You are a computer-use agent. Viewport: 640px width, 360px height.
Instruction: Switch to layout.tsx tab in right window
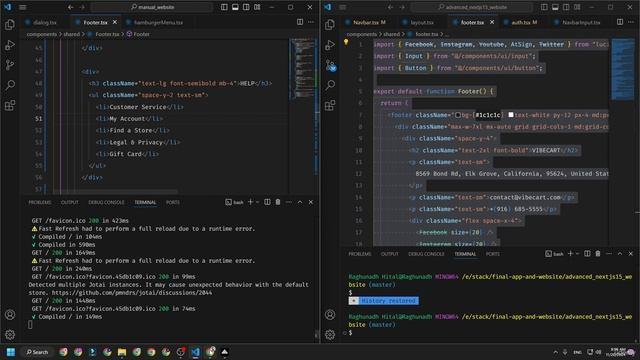422,22
